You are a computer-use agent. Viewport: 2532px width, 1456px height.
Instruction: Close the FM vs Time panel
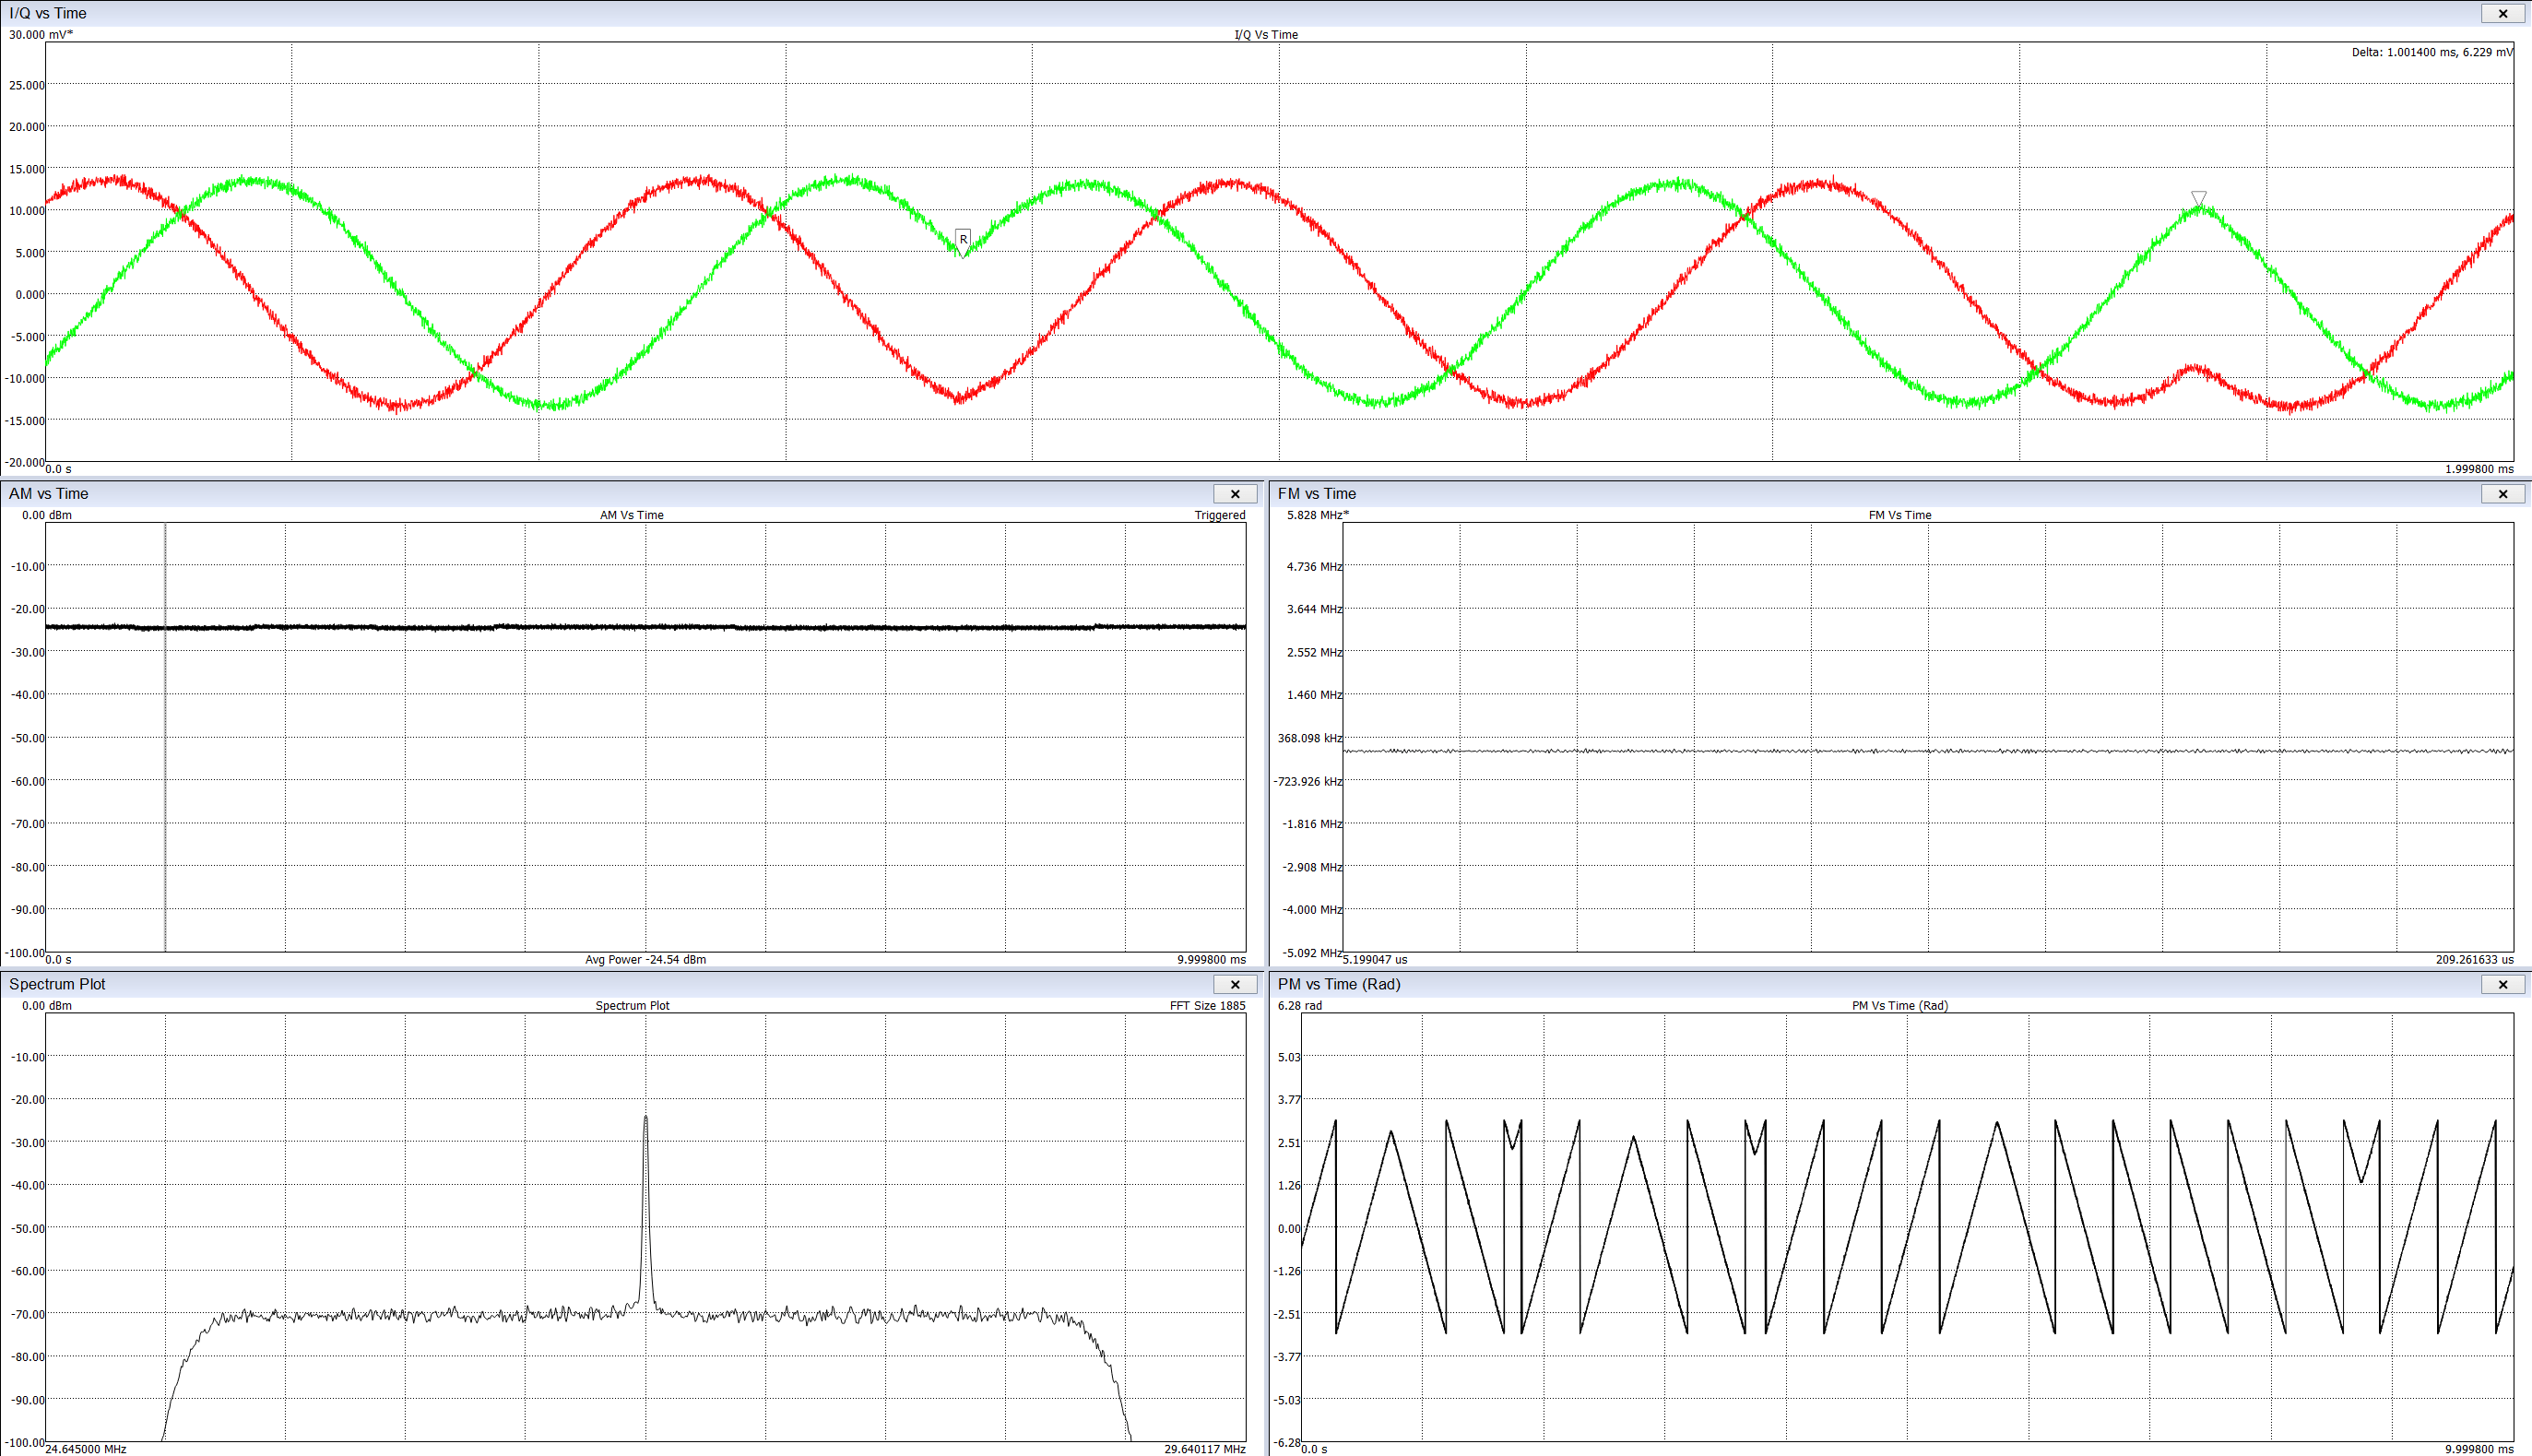point(2502,494)
